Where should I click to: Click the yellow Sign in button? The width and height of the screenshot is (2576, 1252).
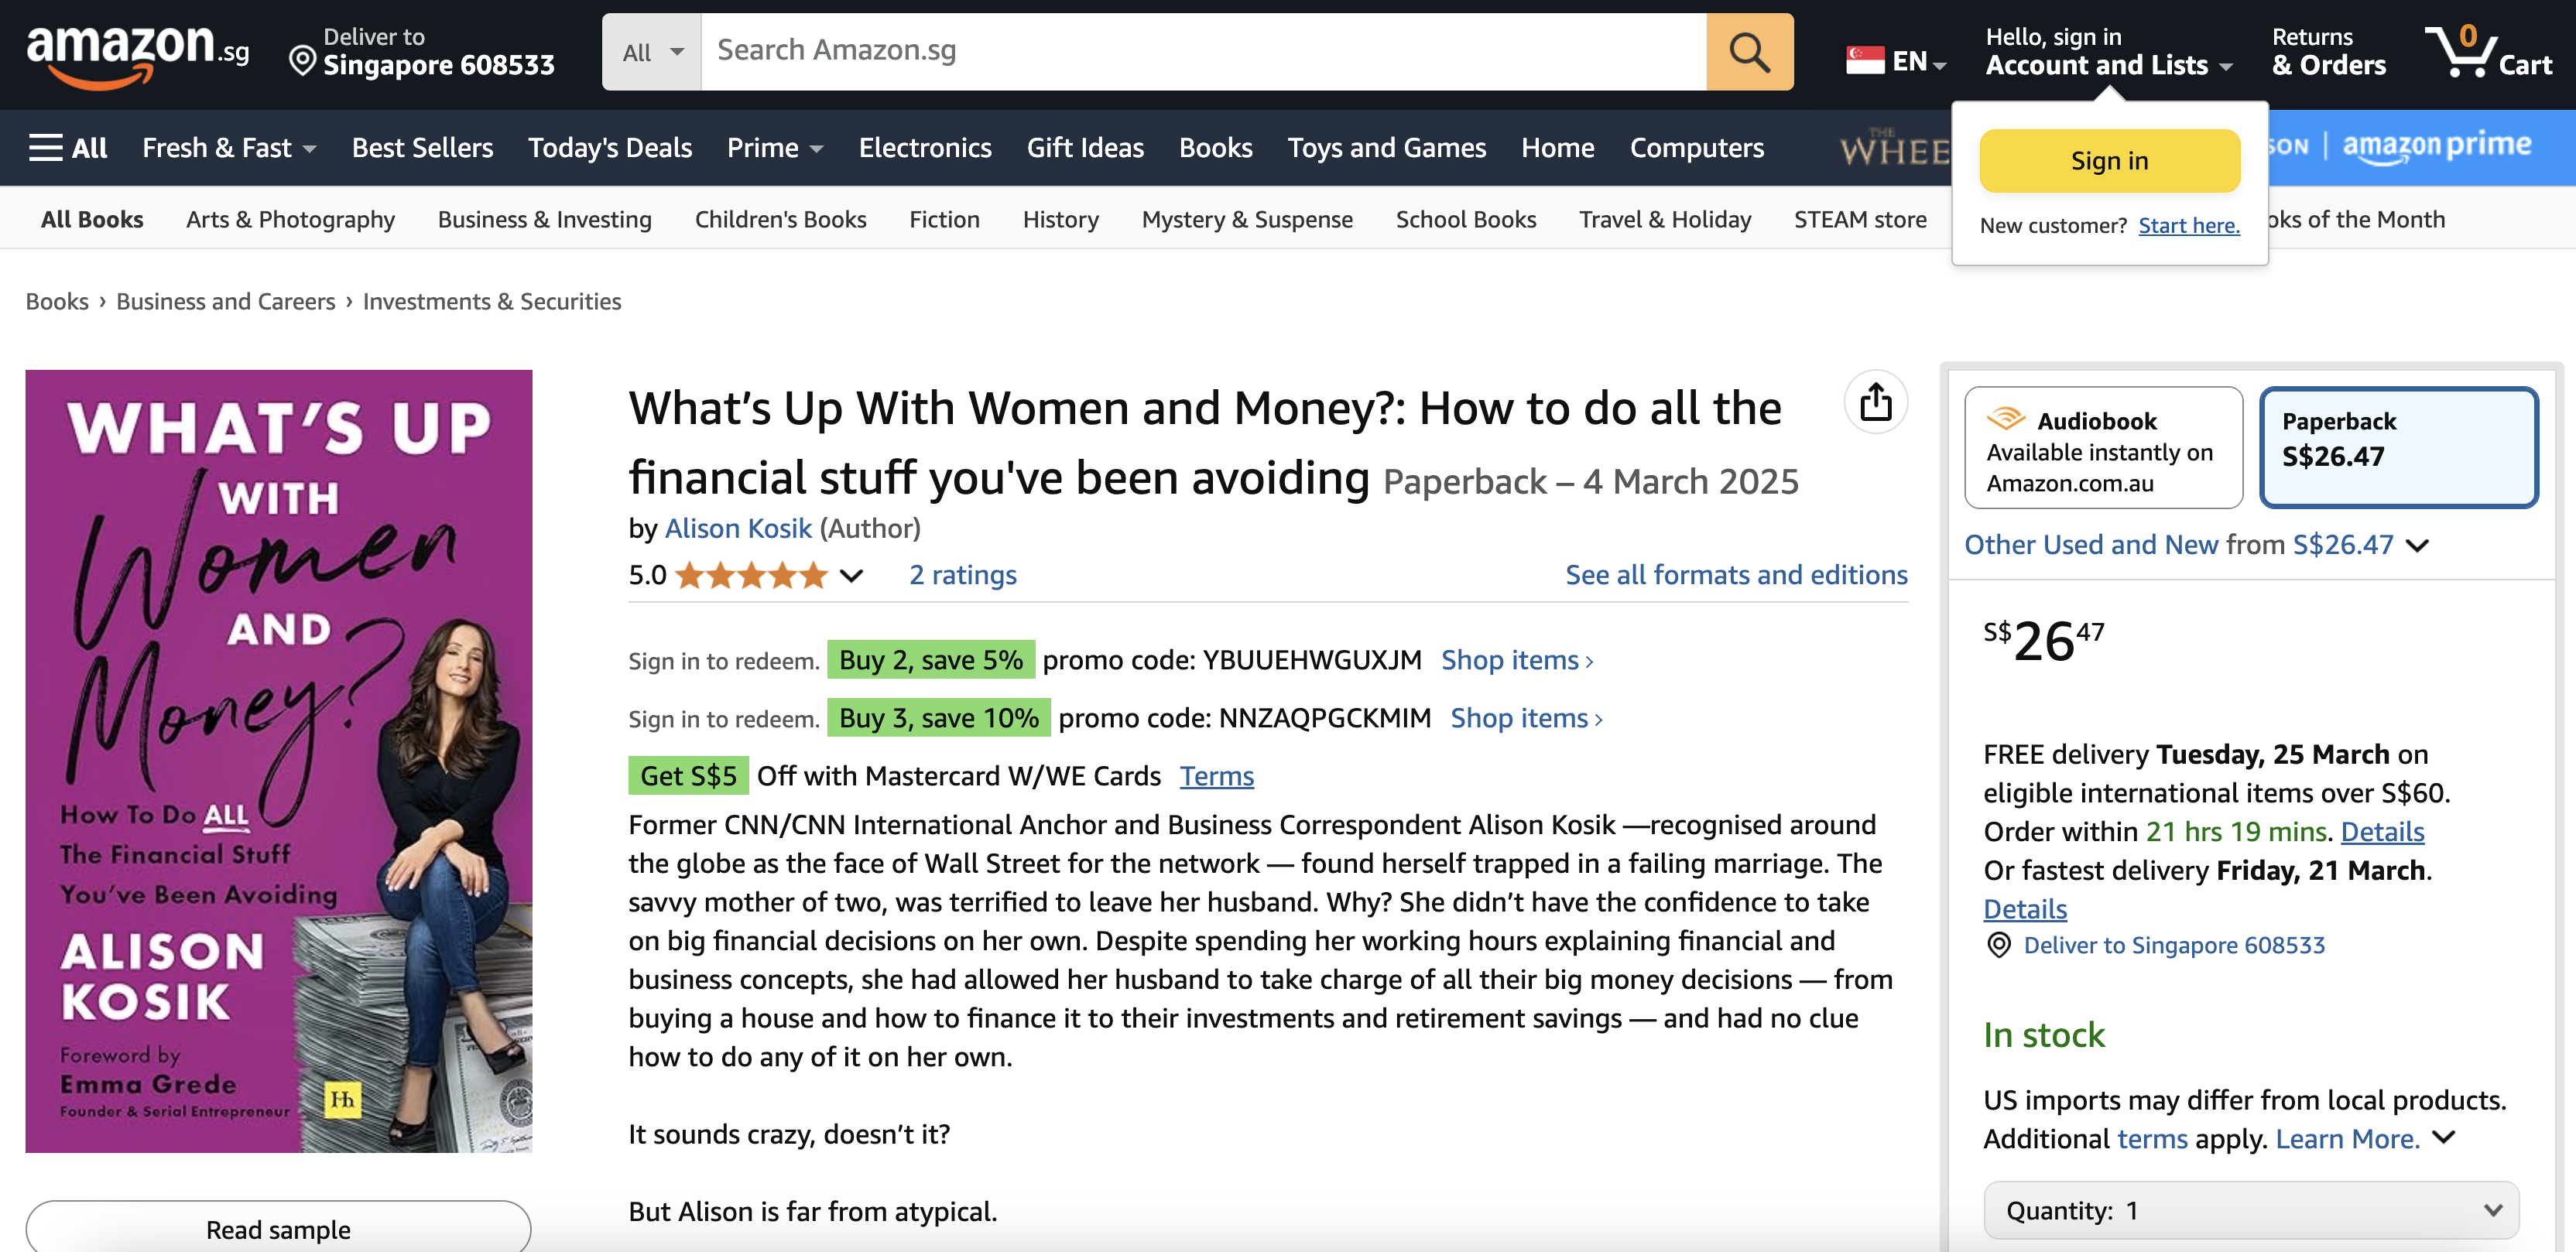[x=2109, y=160]
